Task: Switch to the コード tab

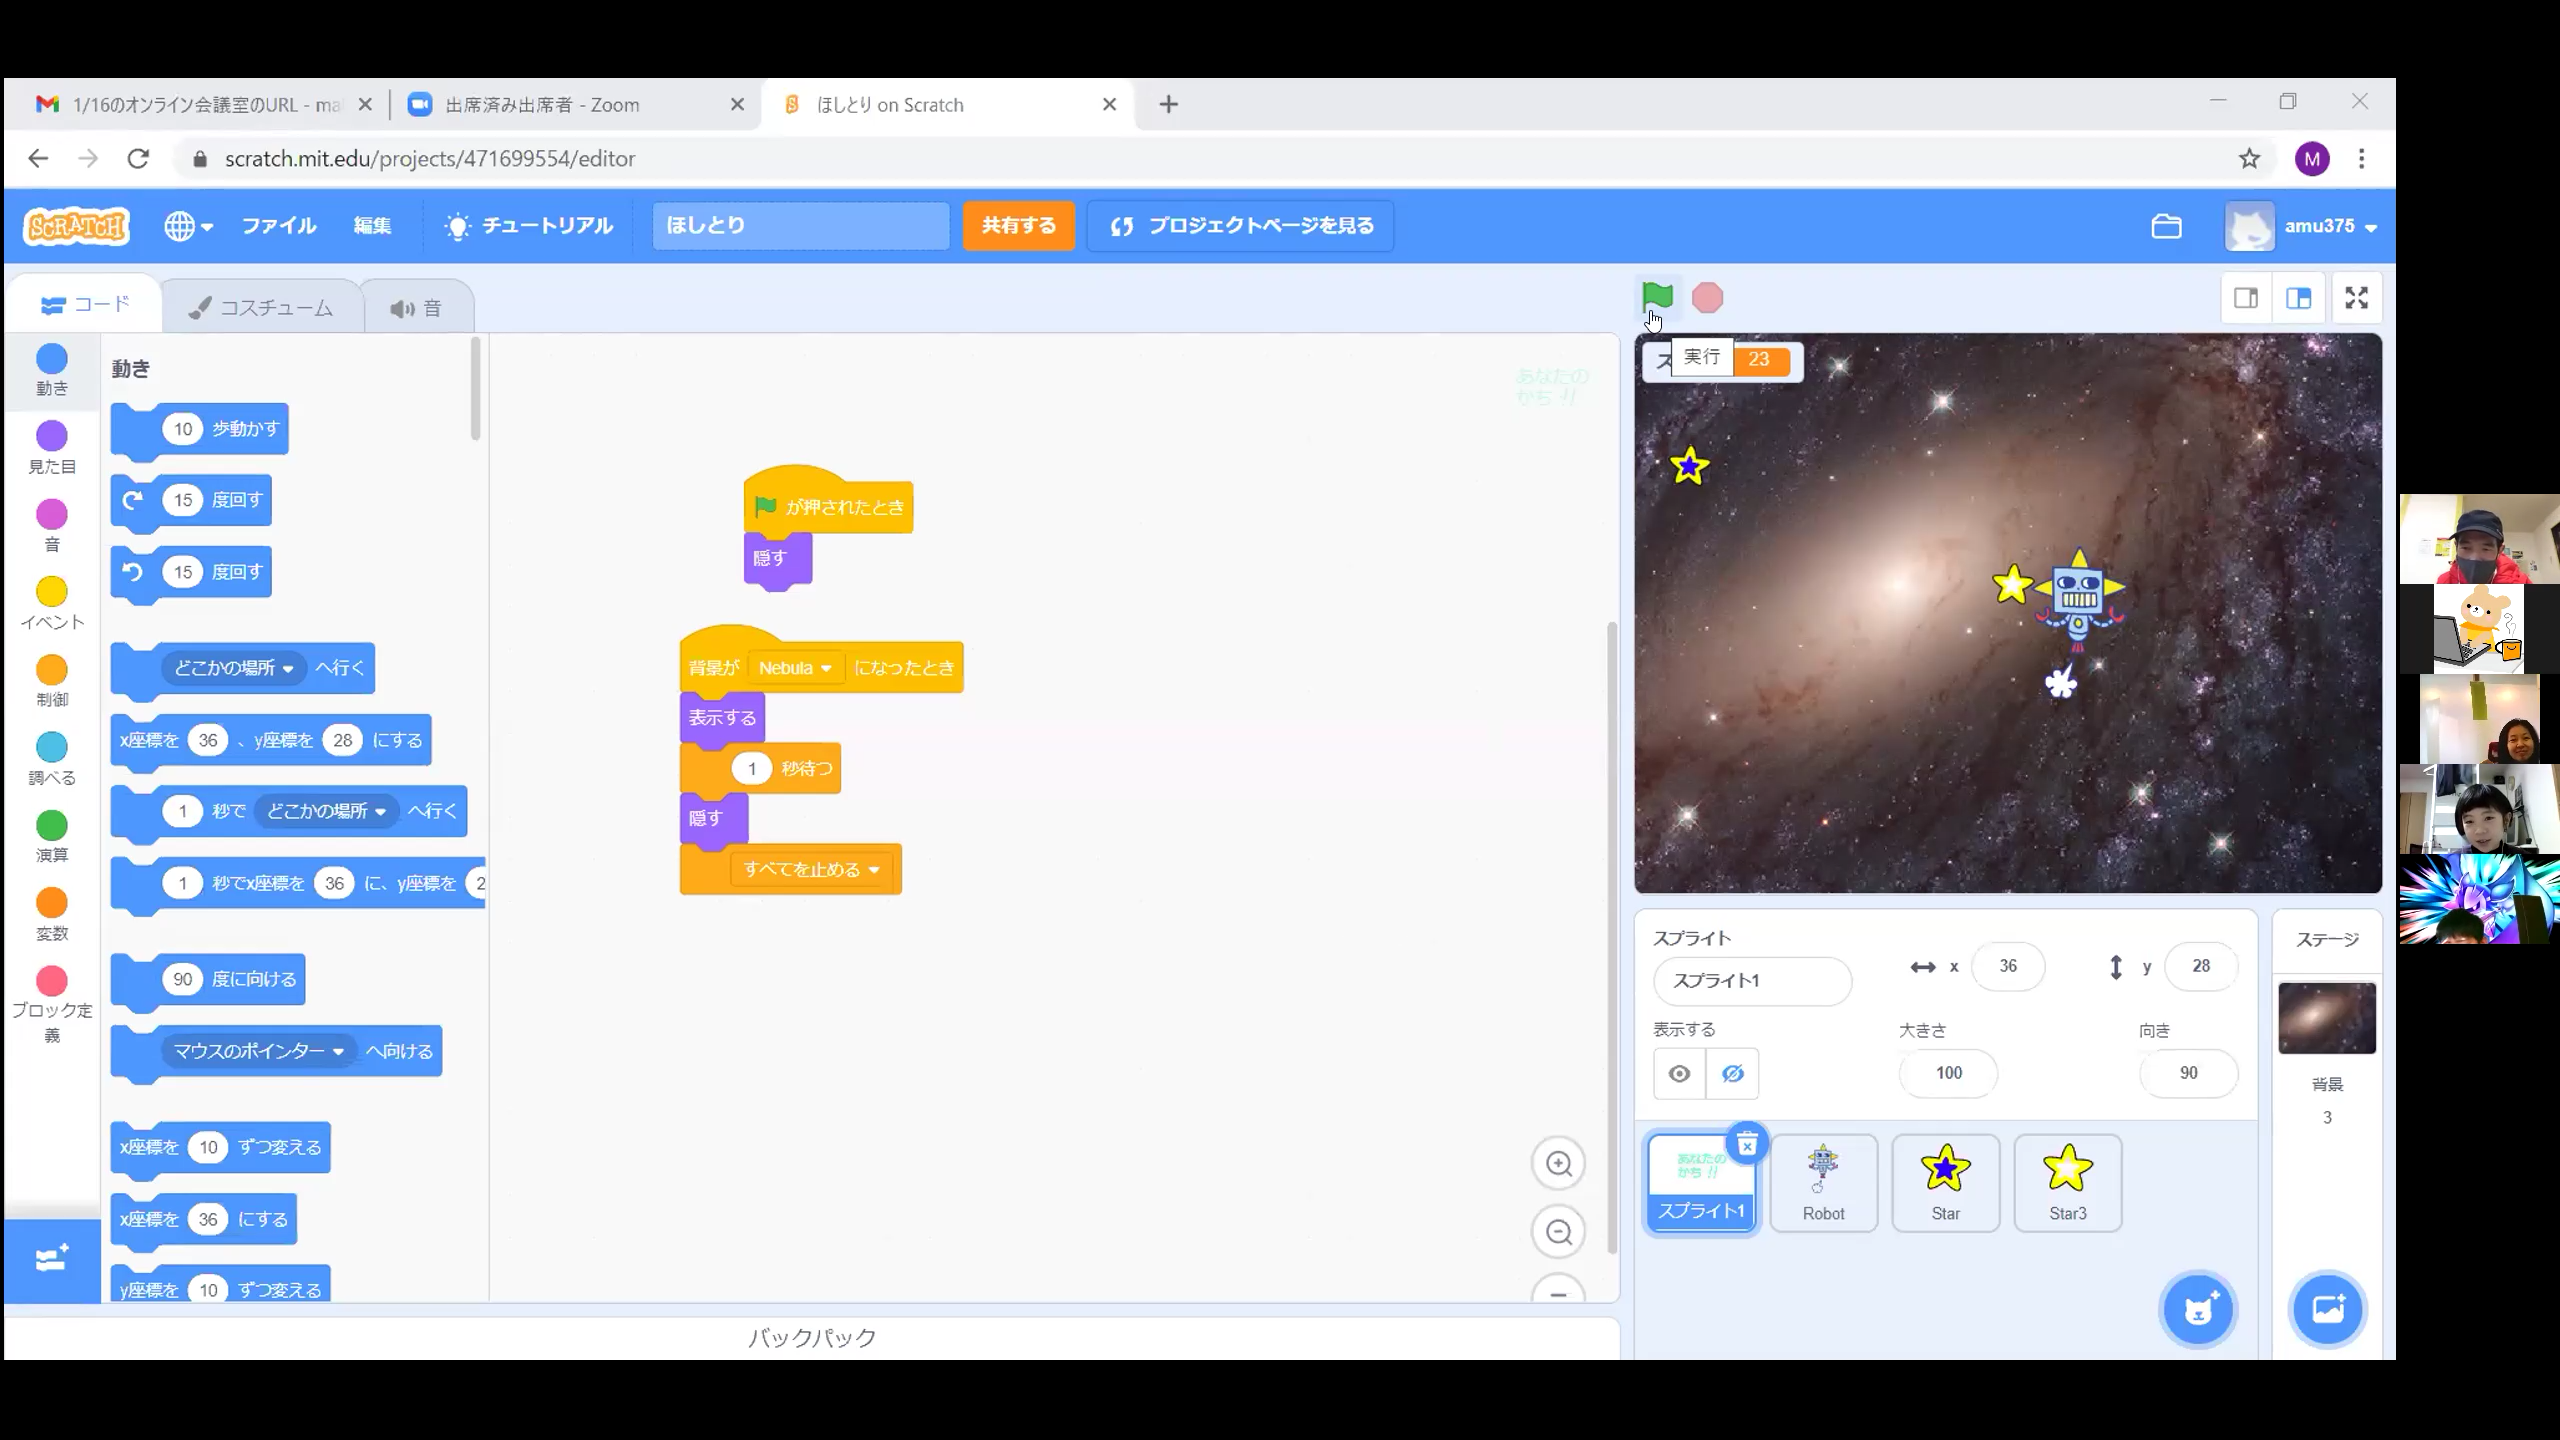Action: (85, 305)
